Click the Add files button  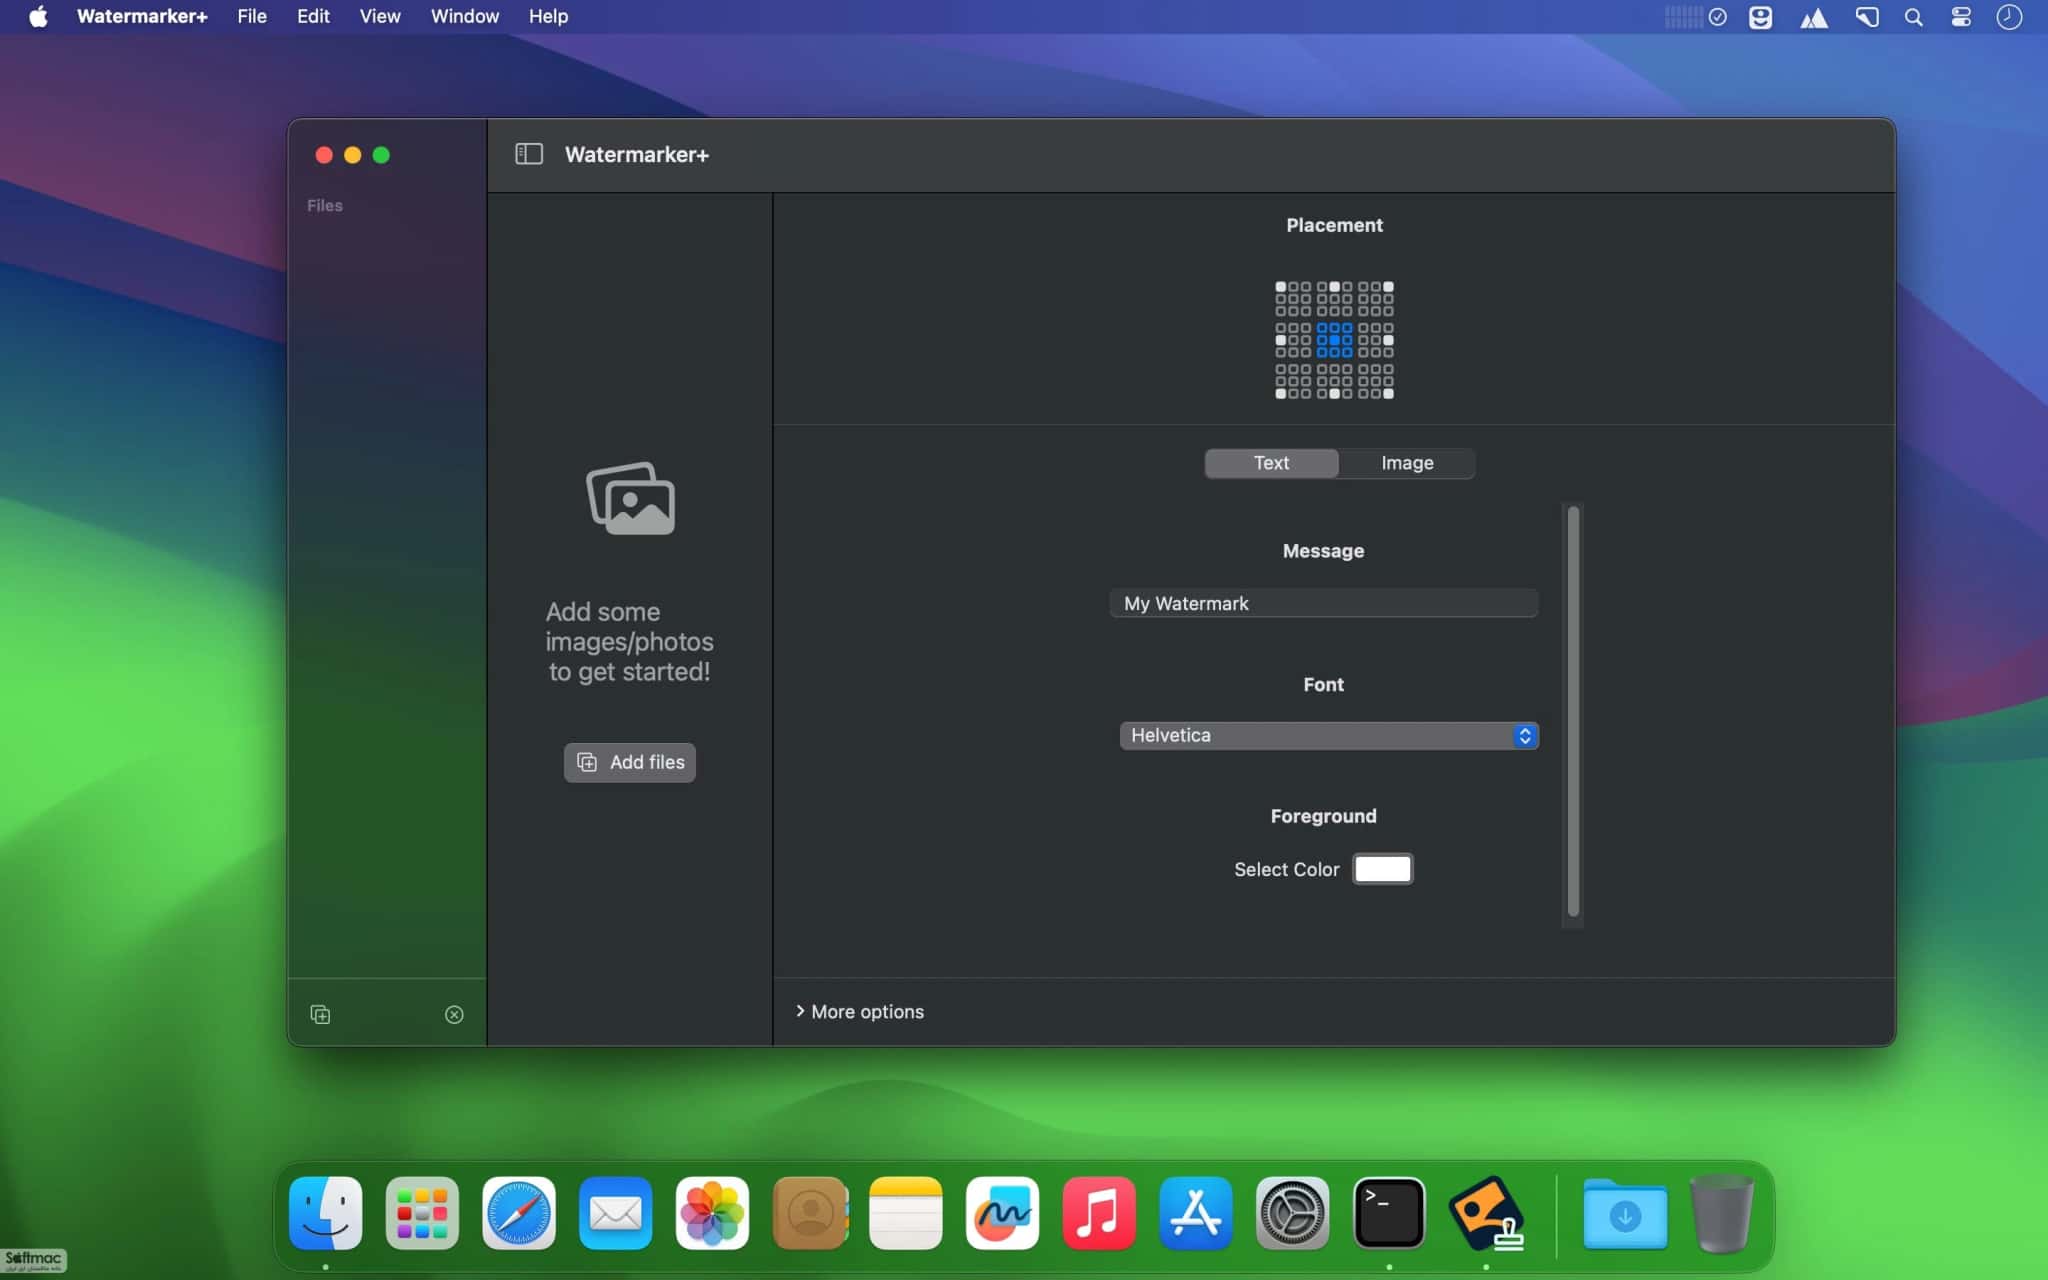[630, 762]
